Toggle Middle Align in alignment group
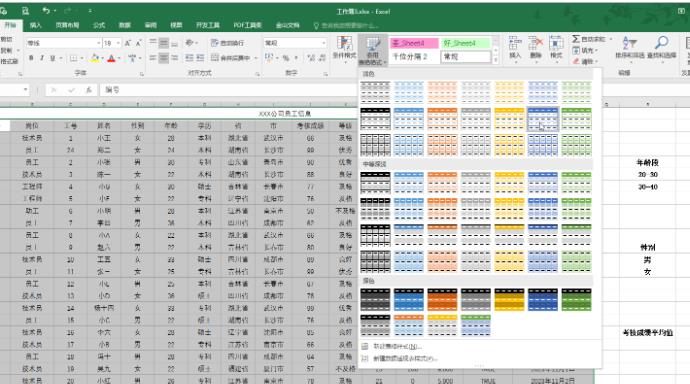This screenshot has height=384, width=690. tap(164, 43)
